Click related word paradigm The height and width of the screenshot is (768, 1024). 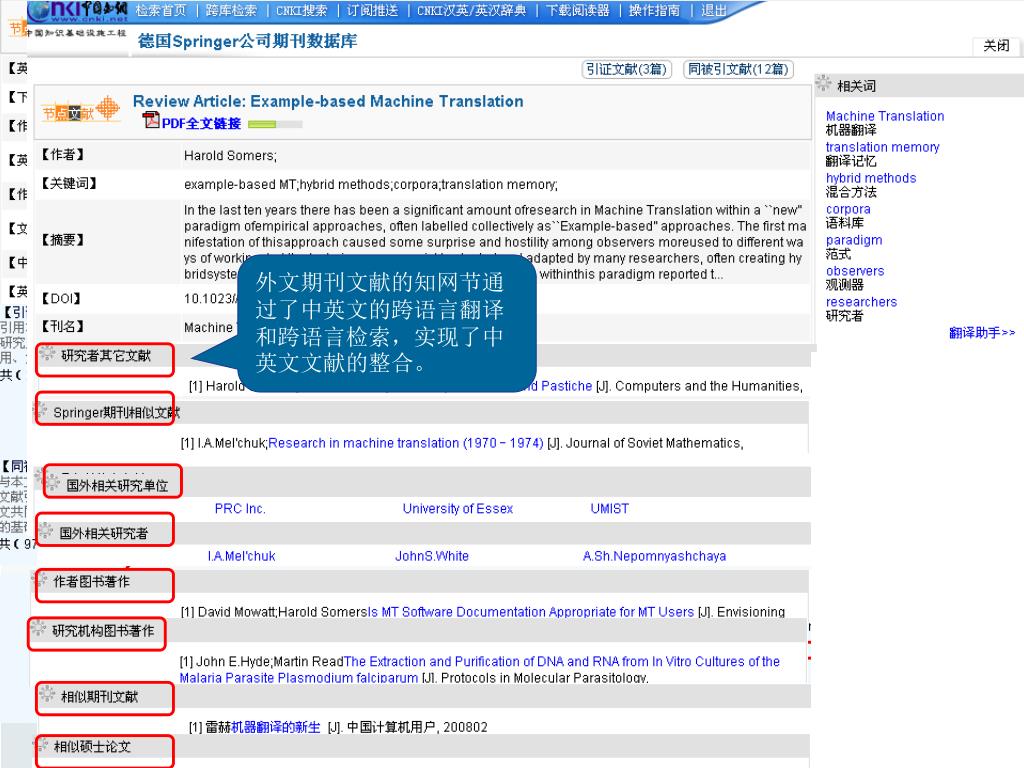click(854, 240)
